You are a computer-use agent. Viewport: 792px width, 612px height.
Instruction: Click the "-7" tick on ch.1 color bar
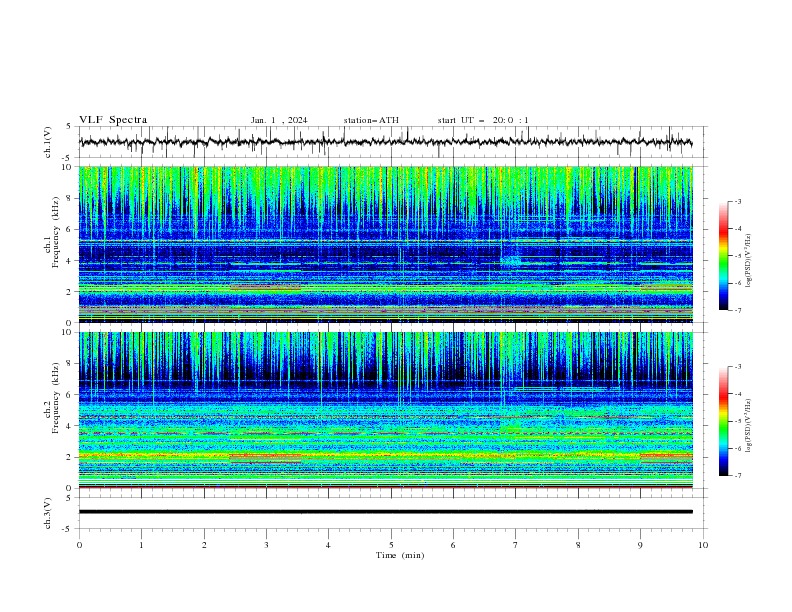738,310
